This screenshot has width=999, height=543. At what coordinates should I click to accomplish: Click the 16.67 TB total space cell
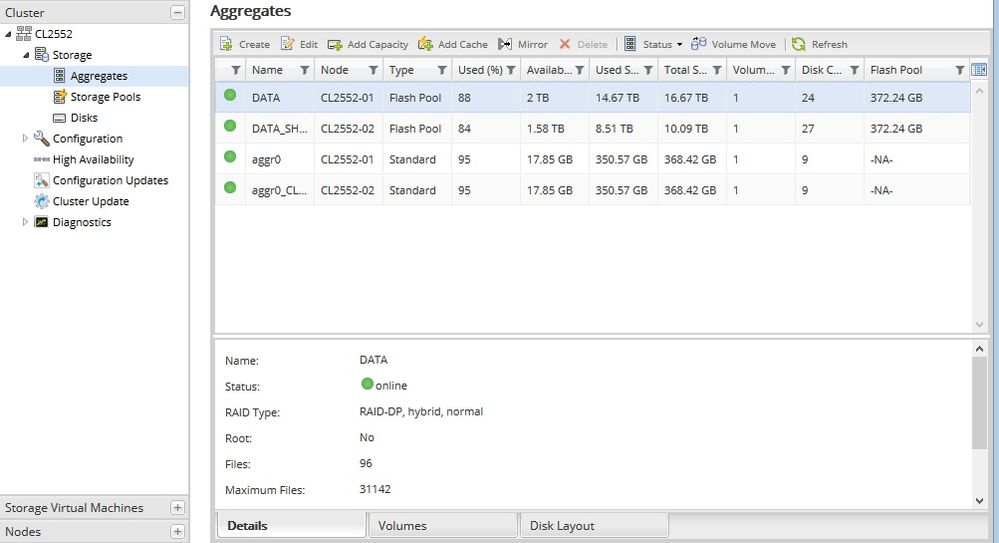pos(686,98)
